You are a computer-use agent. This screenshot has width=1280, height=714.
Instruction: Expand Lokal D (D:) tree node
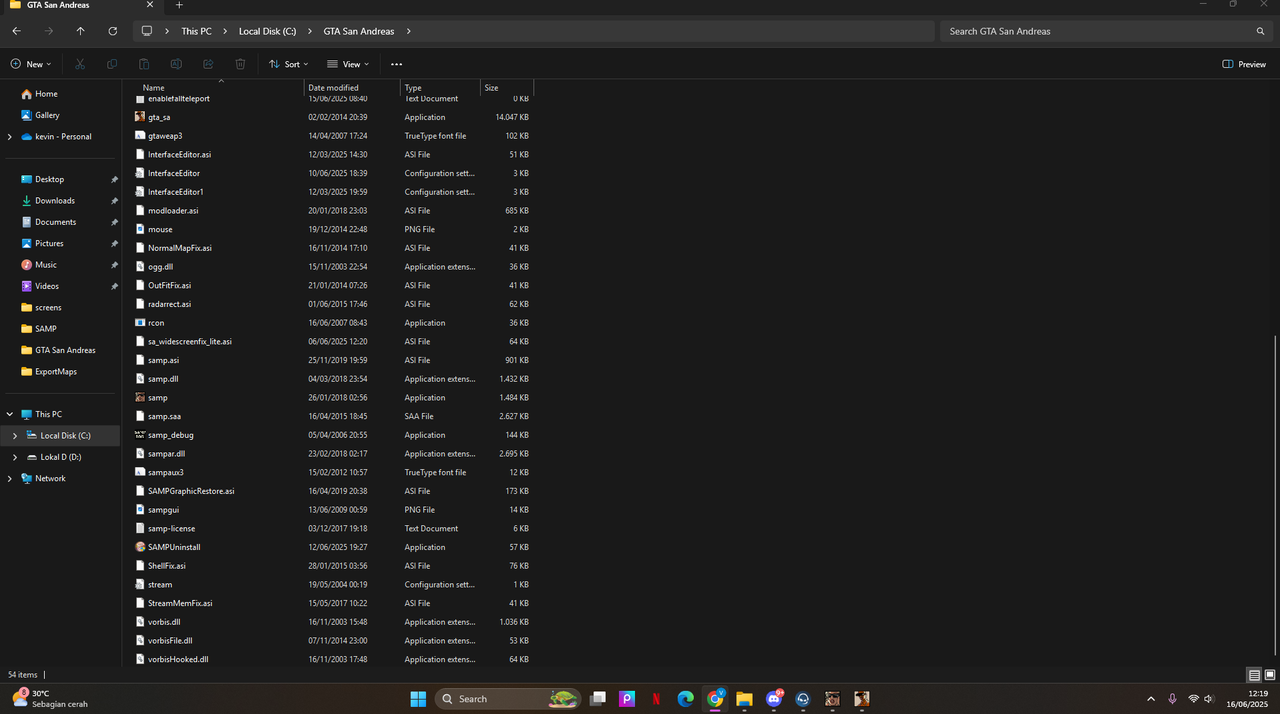(15, 457)
